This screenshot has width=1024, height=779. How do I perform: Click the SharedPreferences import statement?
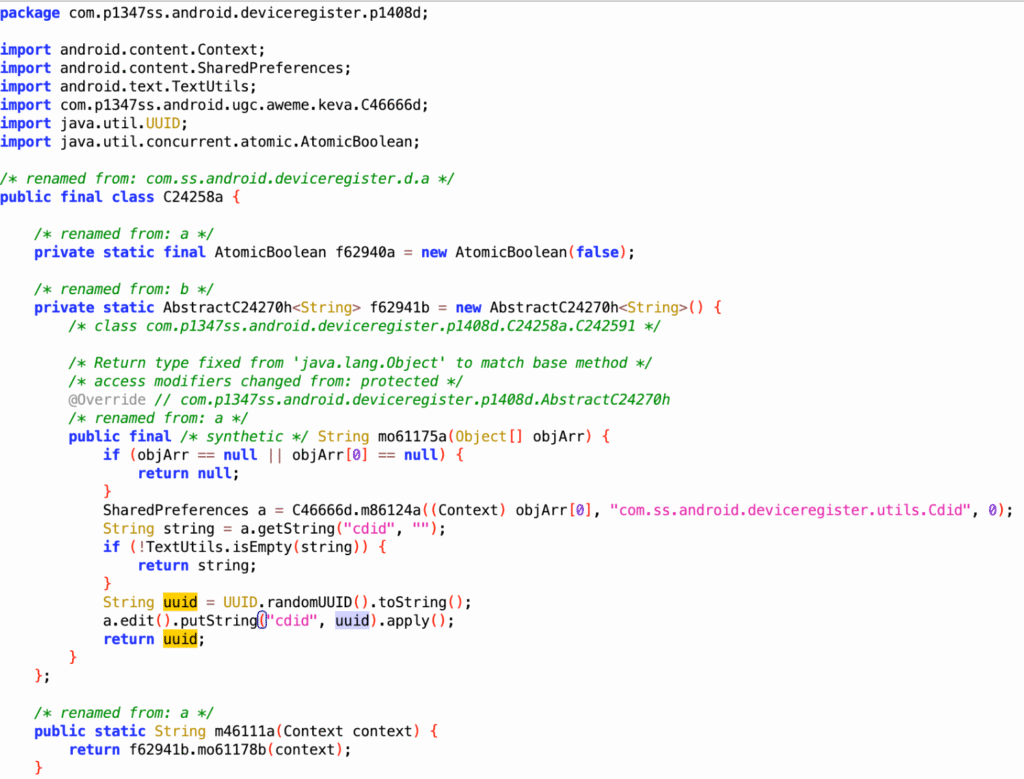[x=205, y=68]
